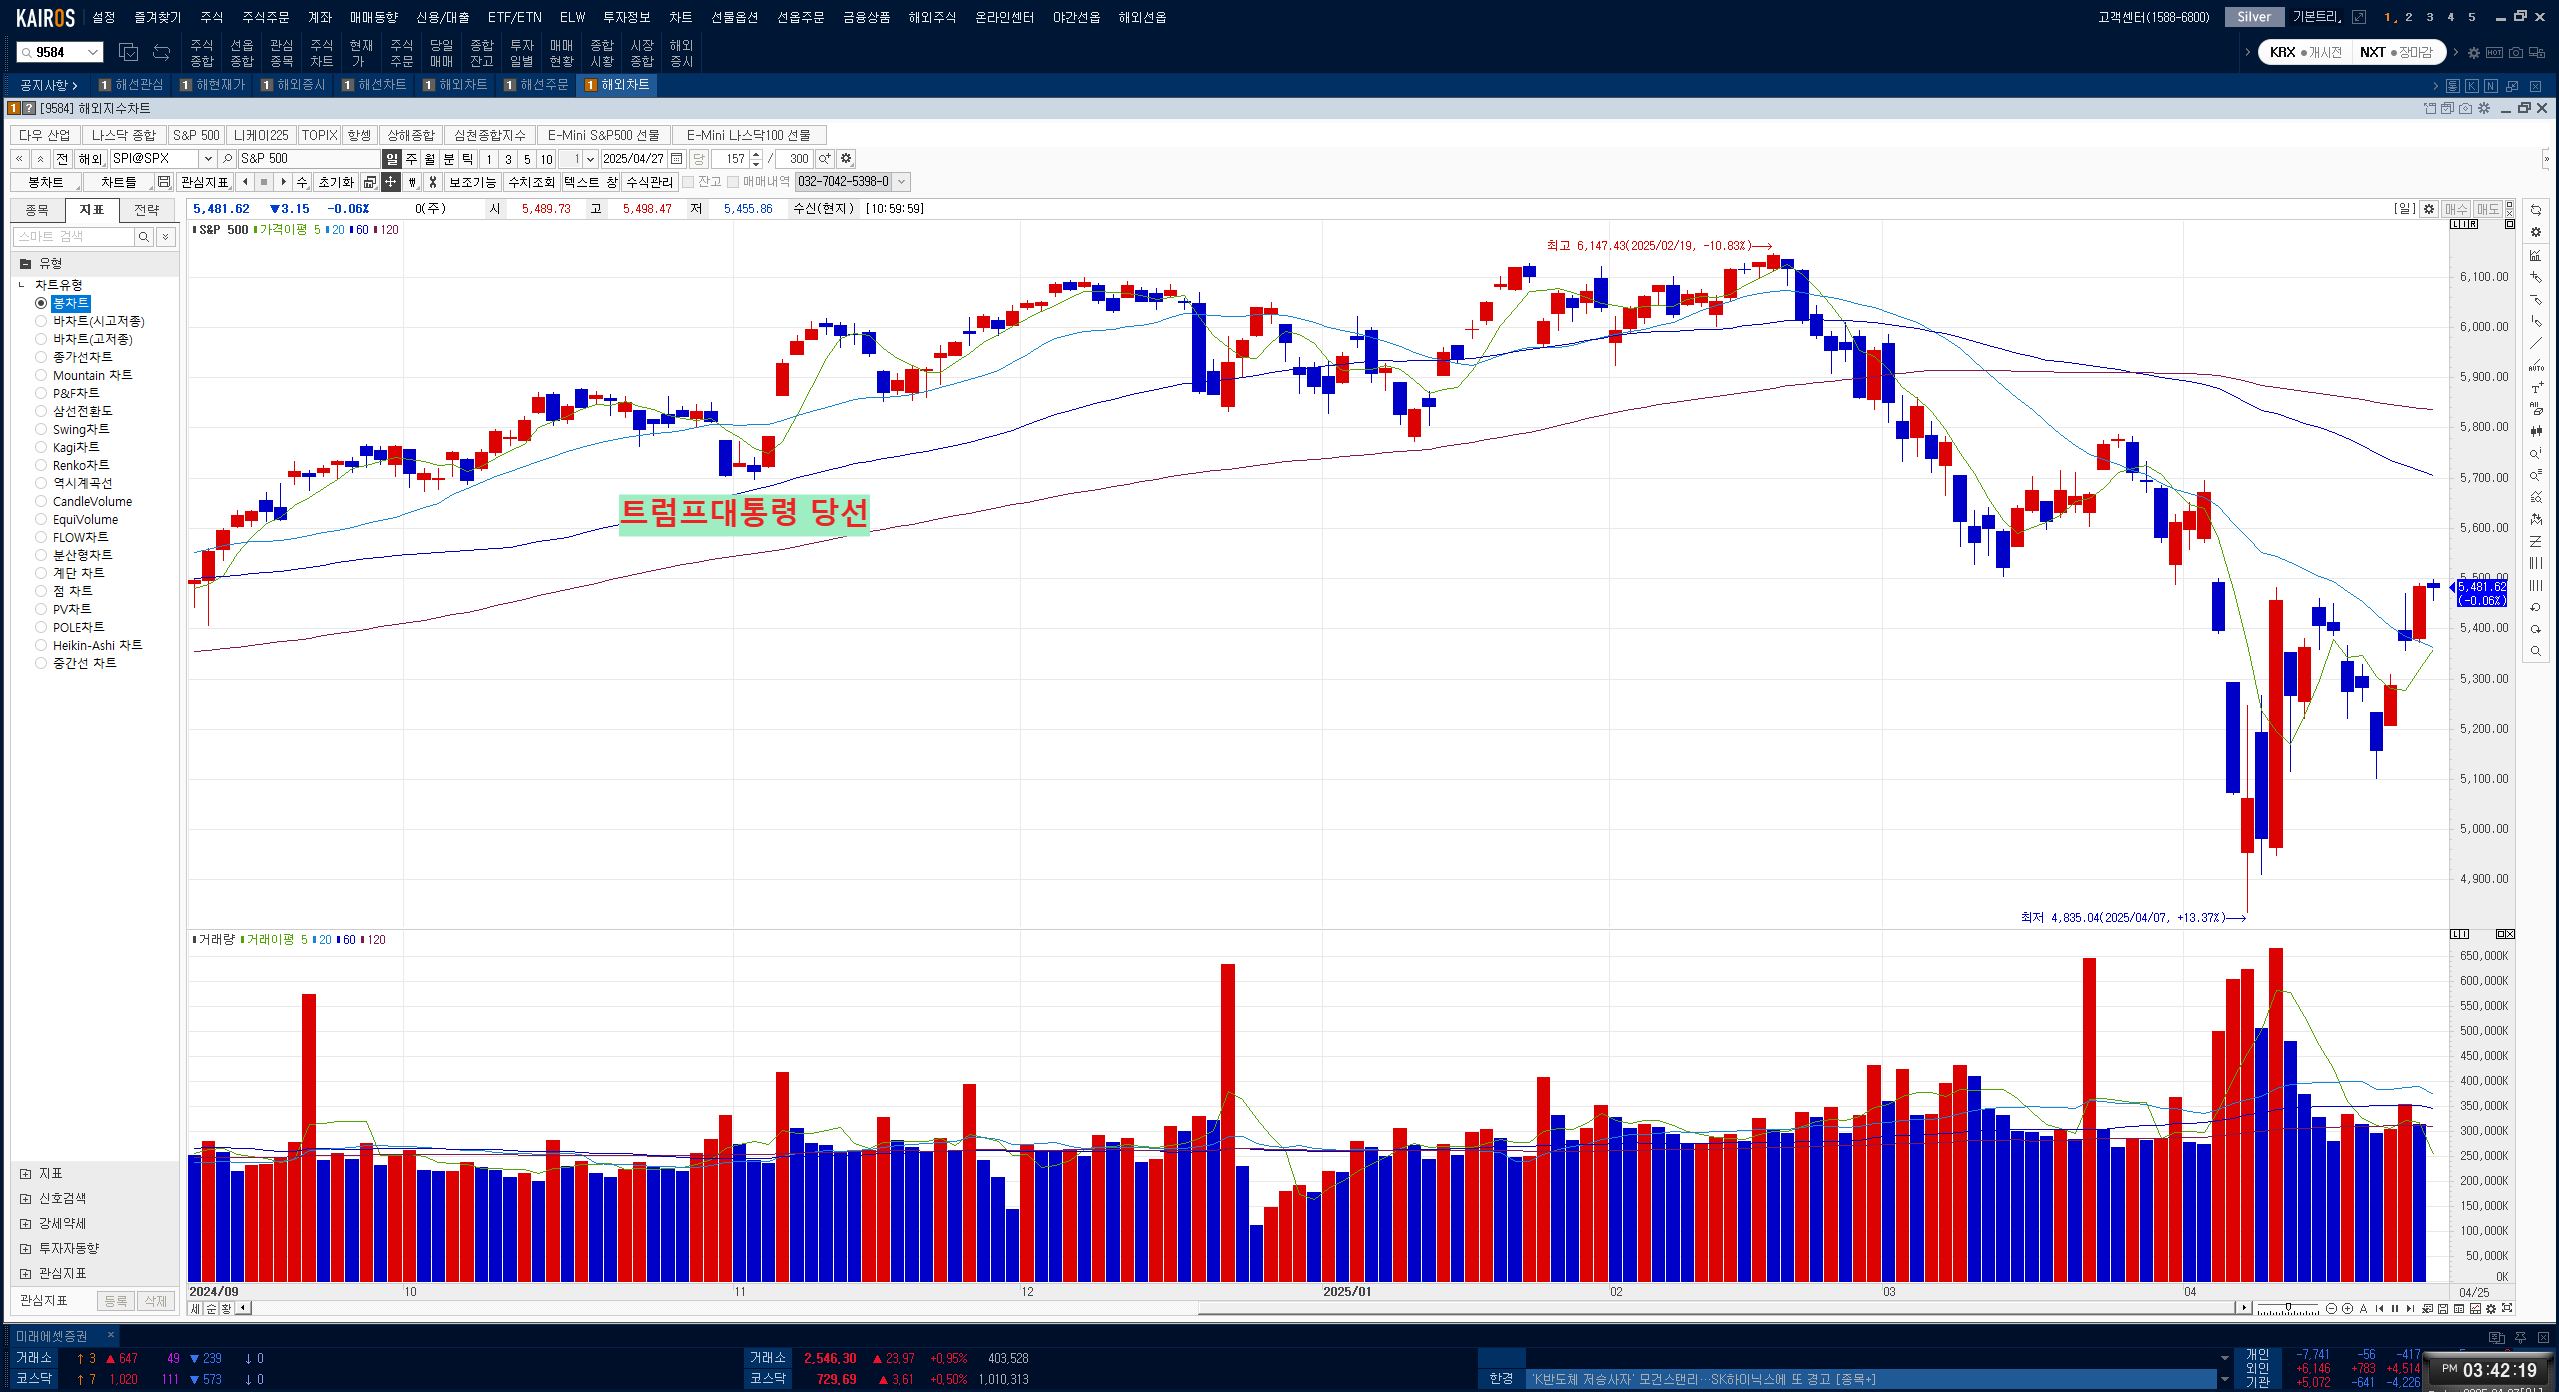Toggle the 잔고 checkbox

(688, 182)
